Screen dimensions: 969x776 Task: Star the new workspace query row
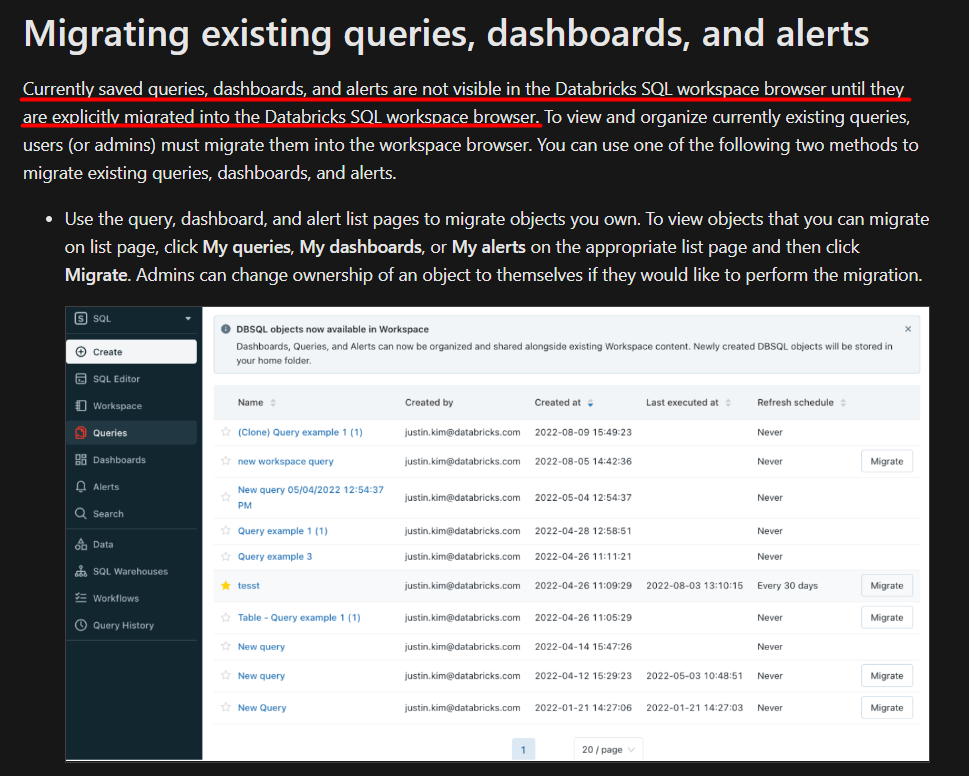(x=226, y=461)
